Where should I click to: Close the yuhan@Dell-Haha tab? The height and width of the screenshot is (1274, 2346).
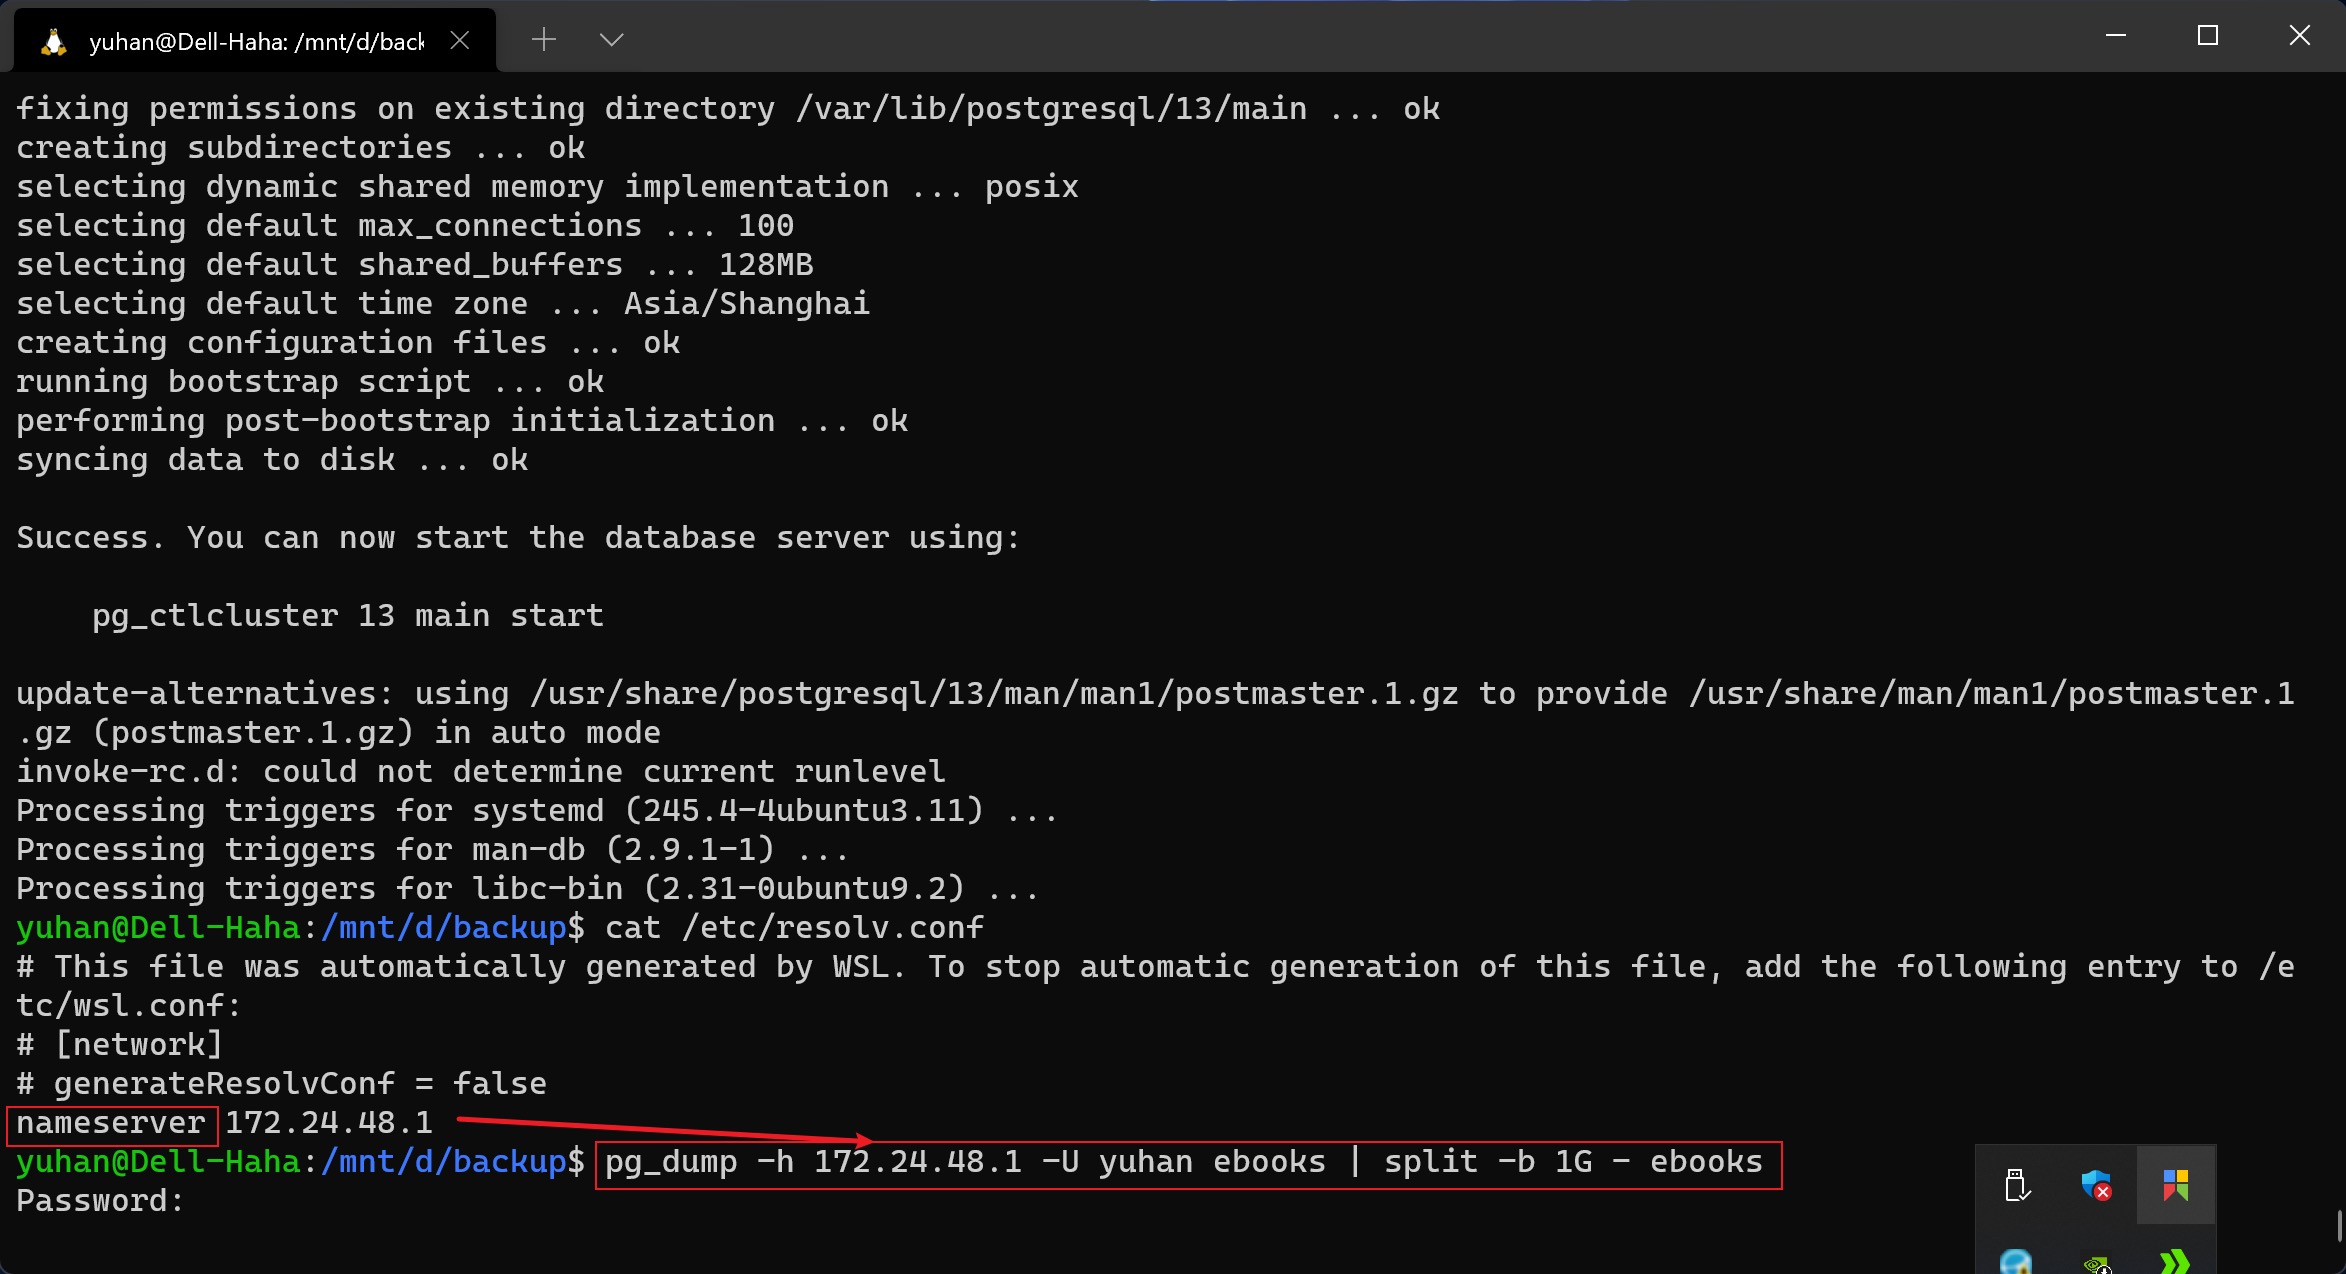click(460, 40)
